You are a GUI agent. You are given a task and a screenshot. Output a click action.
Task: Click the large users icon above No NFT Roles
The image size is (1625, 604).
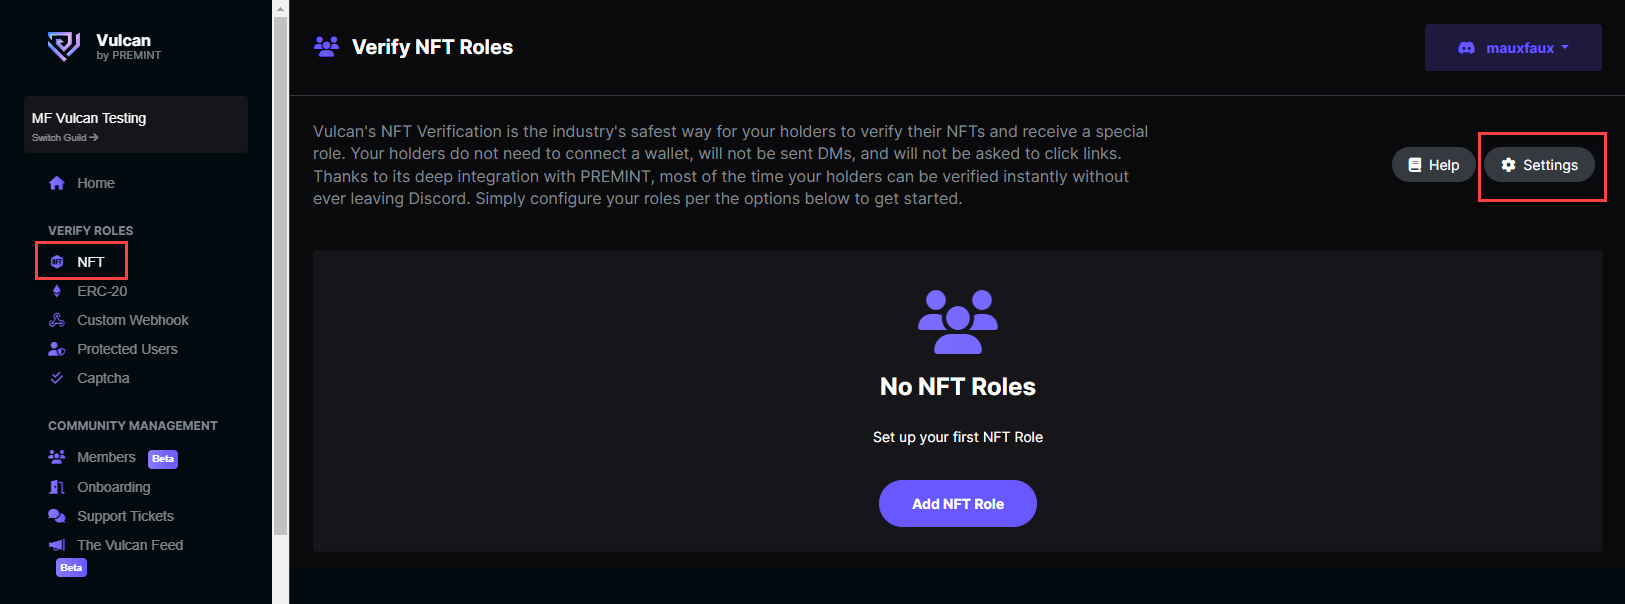[958, 321]
